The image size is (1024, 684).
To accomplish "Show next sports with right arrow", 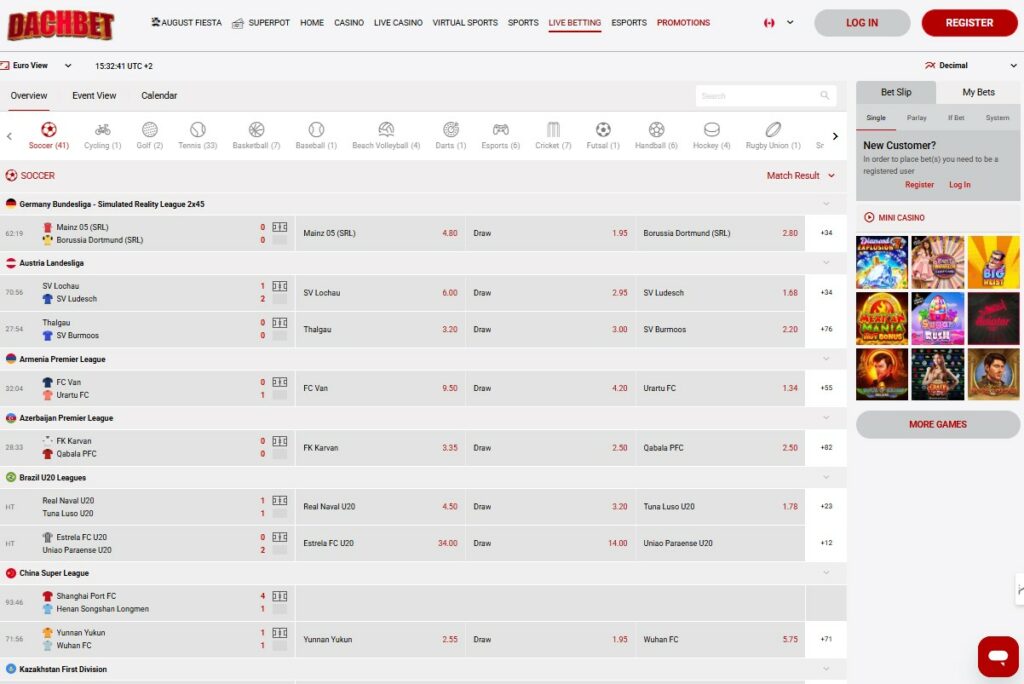I will (x=835, y=136).
